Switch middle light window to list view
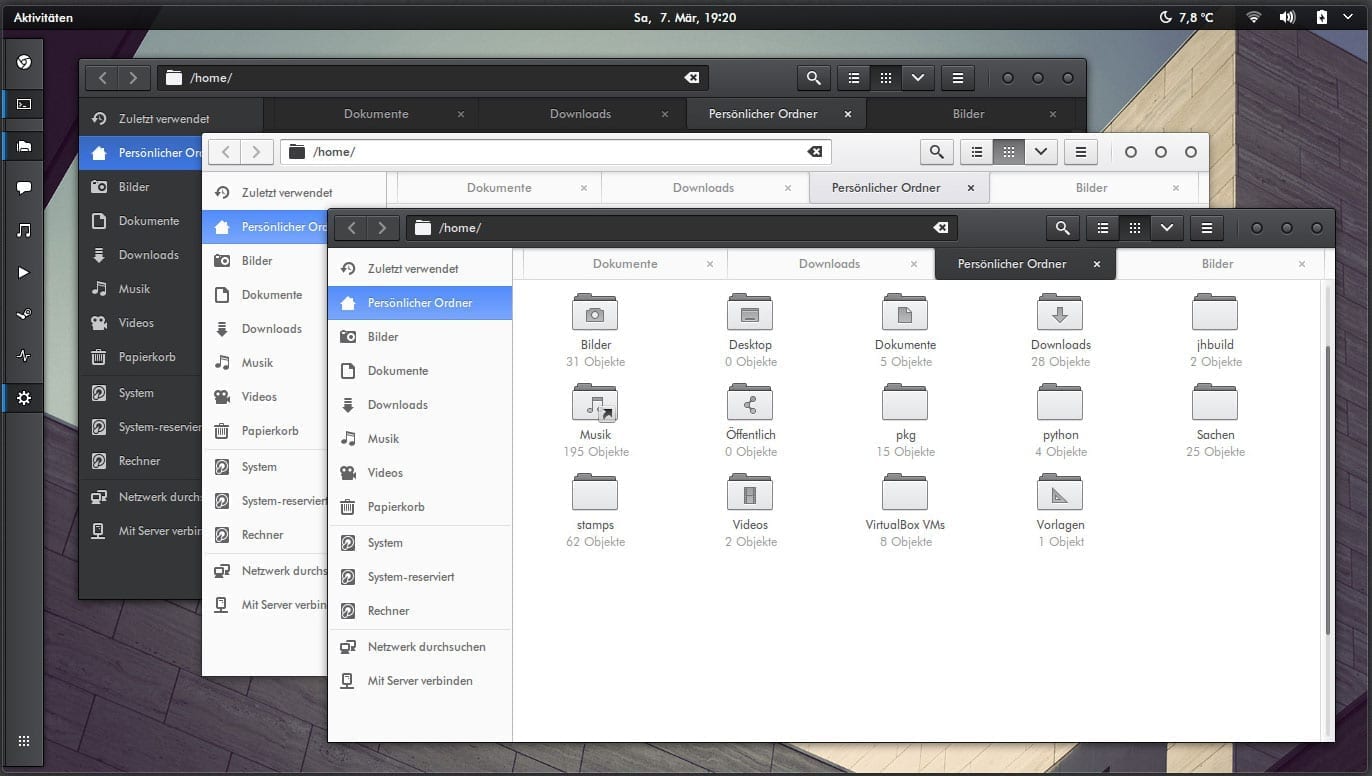Viewport: 1372px width, 776px height. tap(977, 152)
